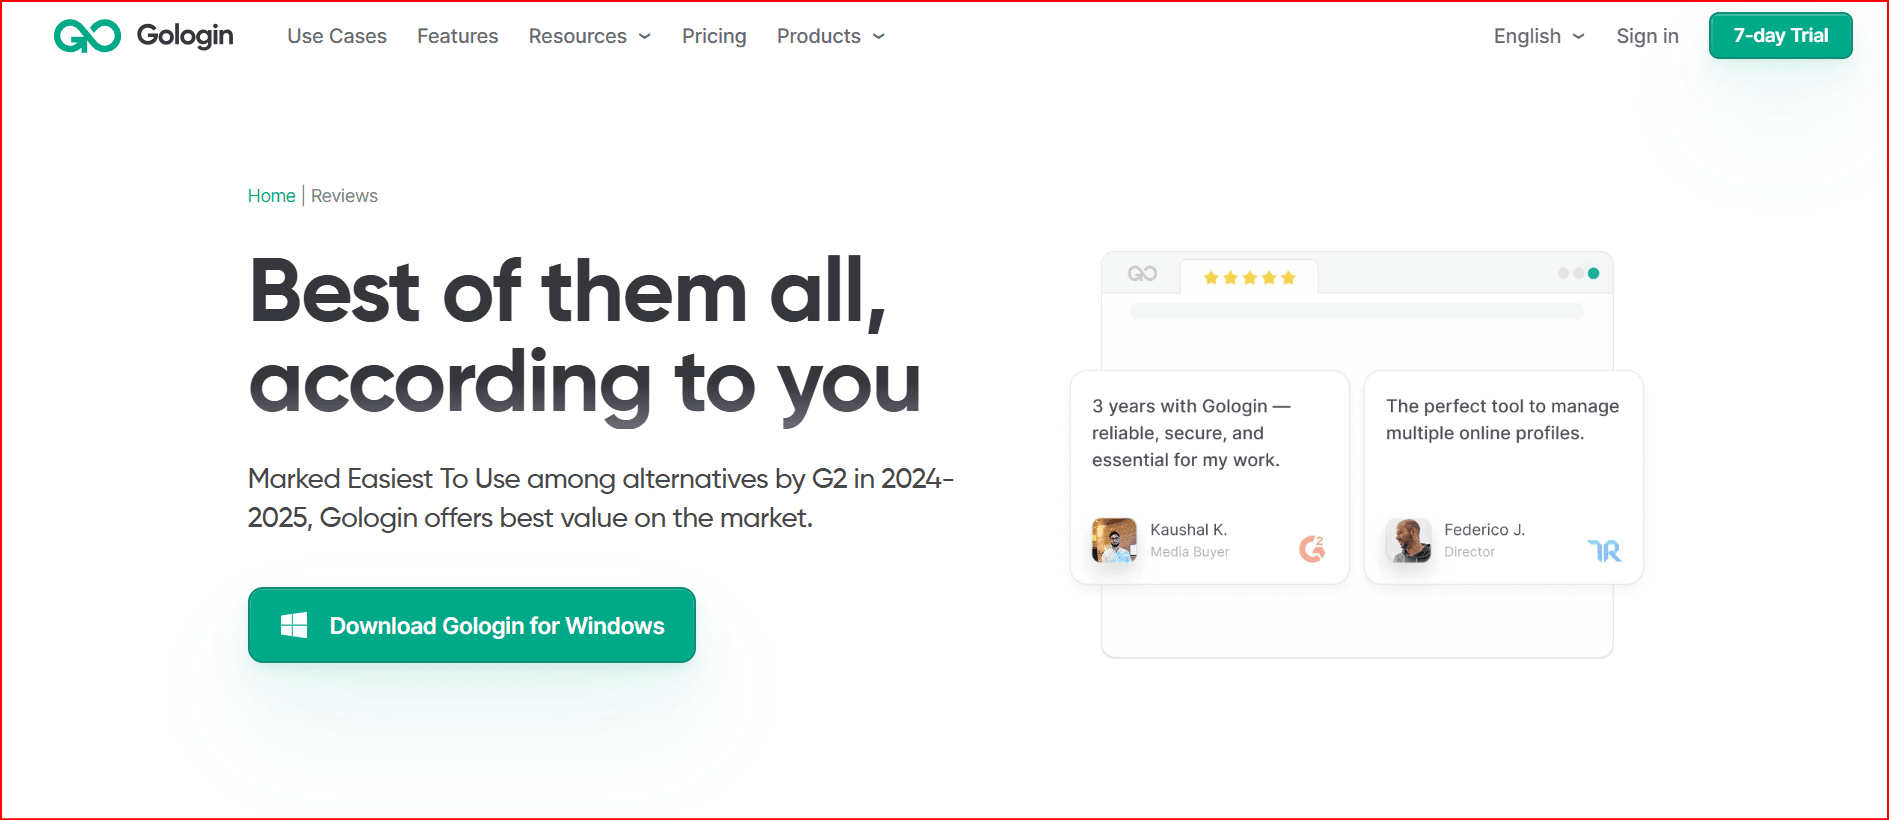The image size is (1889, 820).
Task: Click the small gray Gologin icon in mockup
Action: pyautogui.click(x=1142, y=274)
